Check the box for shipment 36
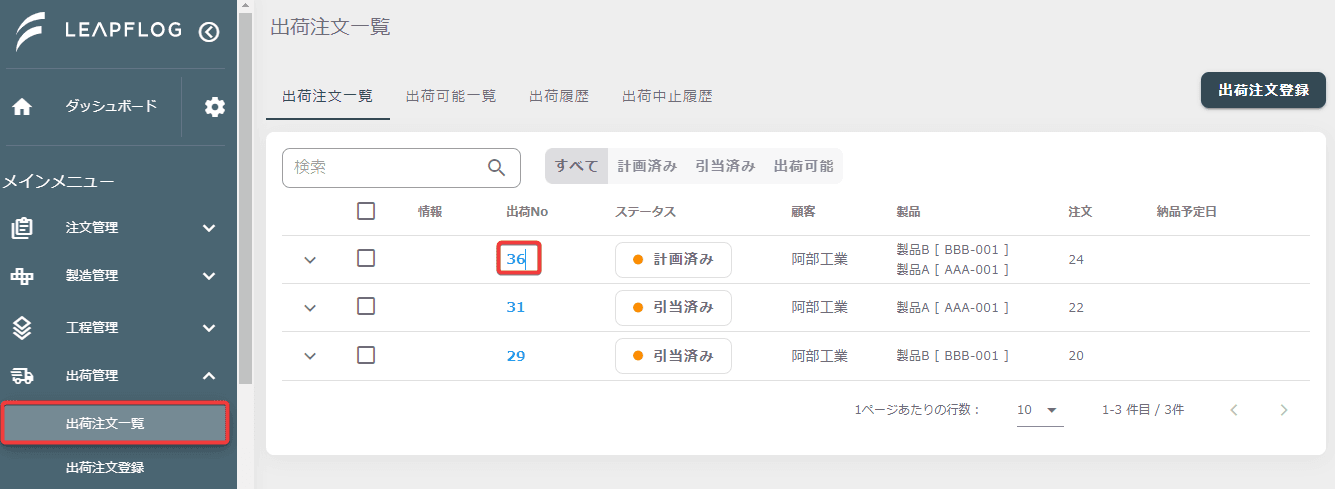 coord(366,259)
